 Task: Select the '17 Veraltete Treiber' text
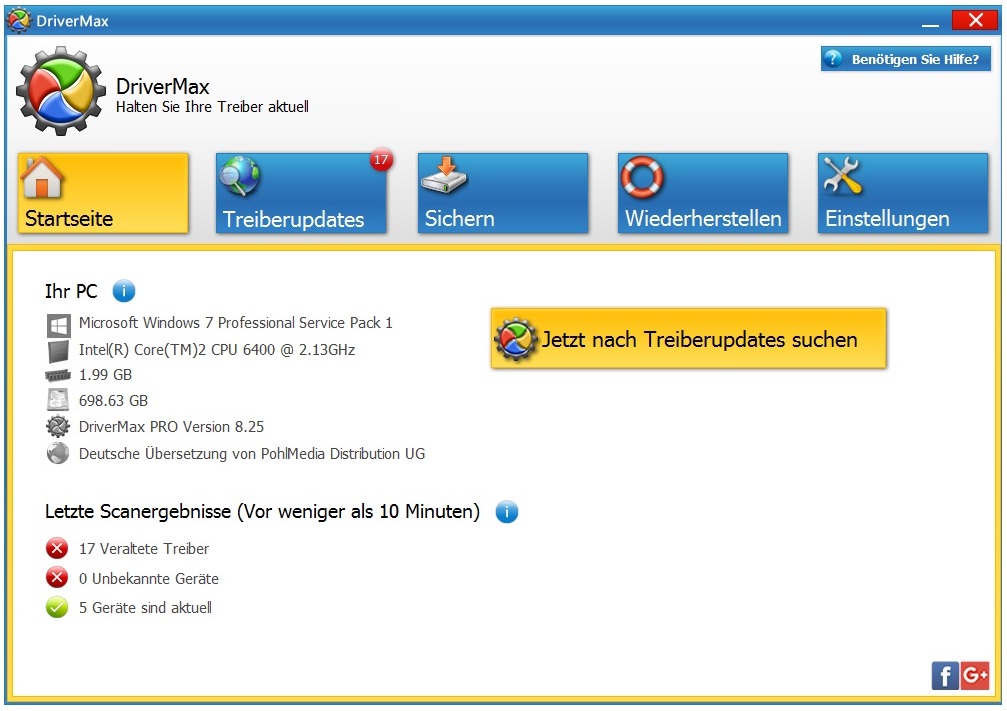pyautogui.click(x=144, y=549)
